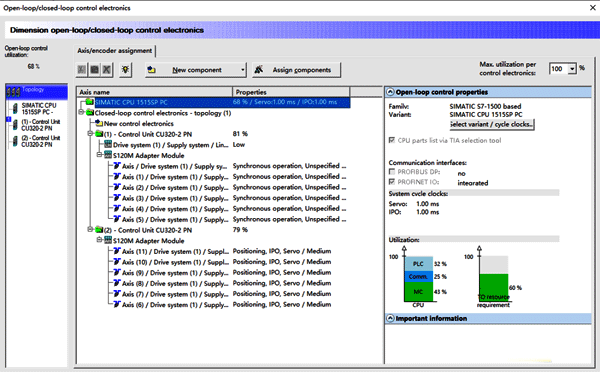
Task: Select SIMATIC CPU 1515SP PC topology icon
Action: (x=15, y=109)
